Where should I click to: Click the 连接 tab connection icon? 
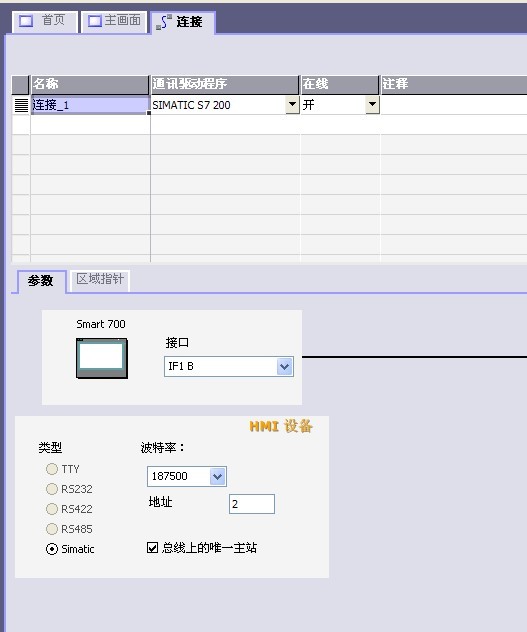point(164,22)
